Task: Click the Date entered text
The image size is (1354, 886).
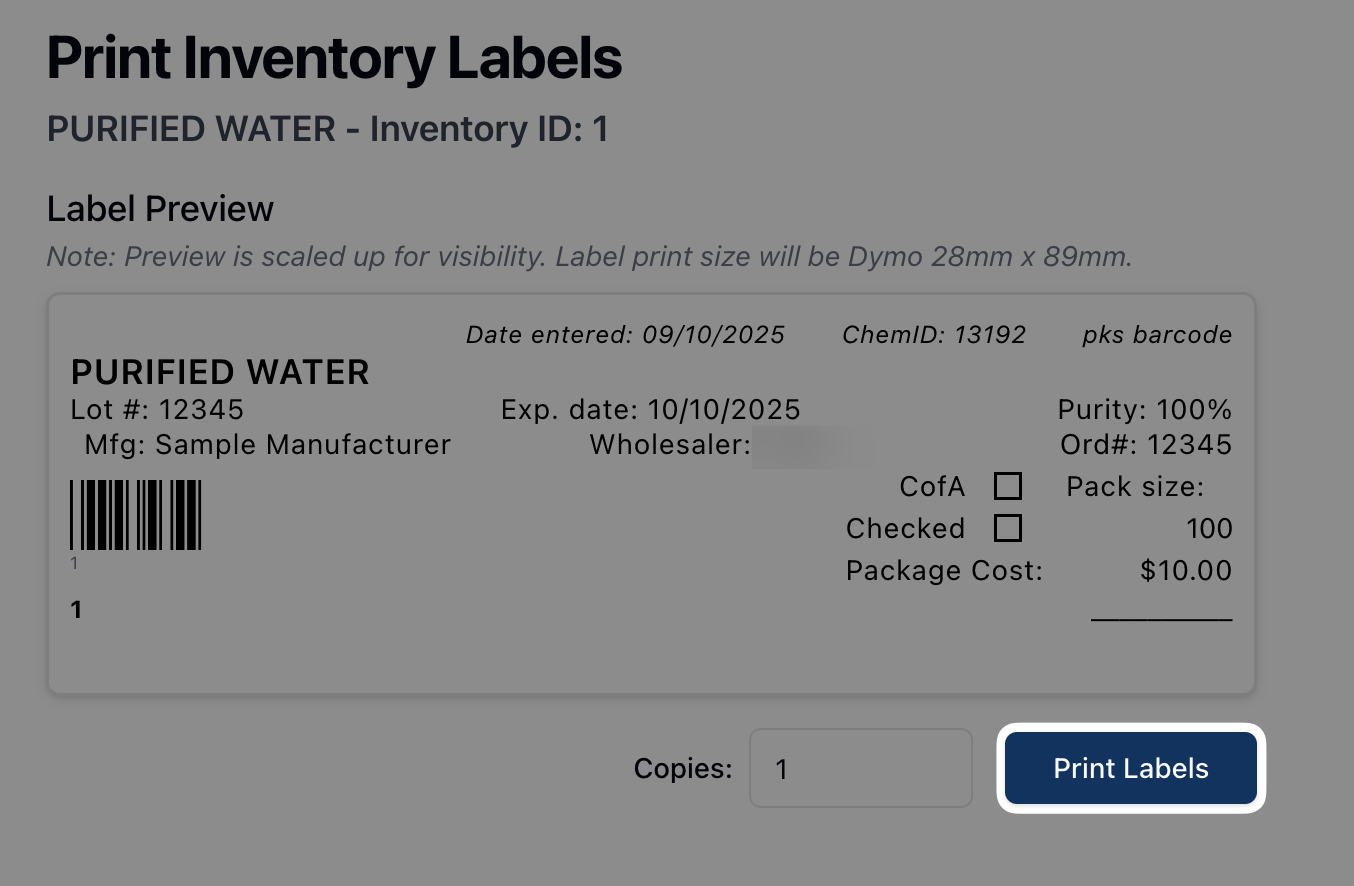Action: pyautogui.click(x=625, y=335)
